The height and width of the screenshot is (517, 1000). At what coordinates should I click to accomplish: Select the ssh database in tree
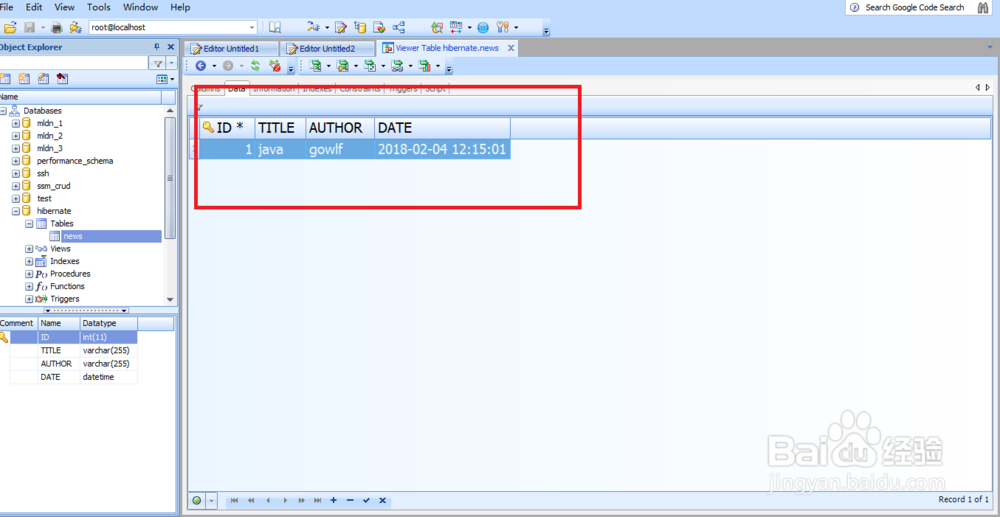43,173
